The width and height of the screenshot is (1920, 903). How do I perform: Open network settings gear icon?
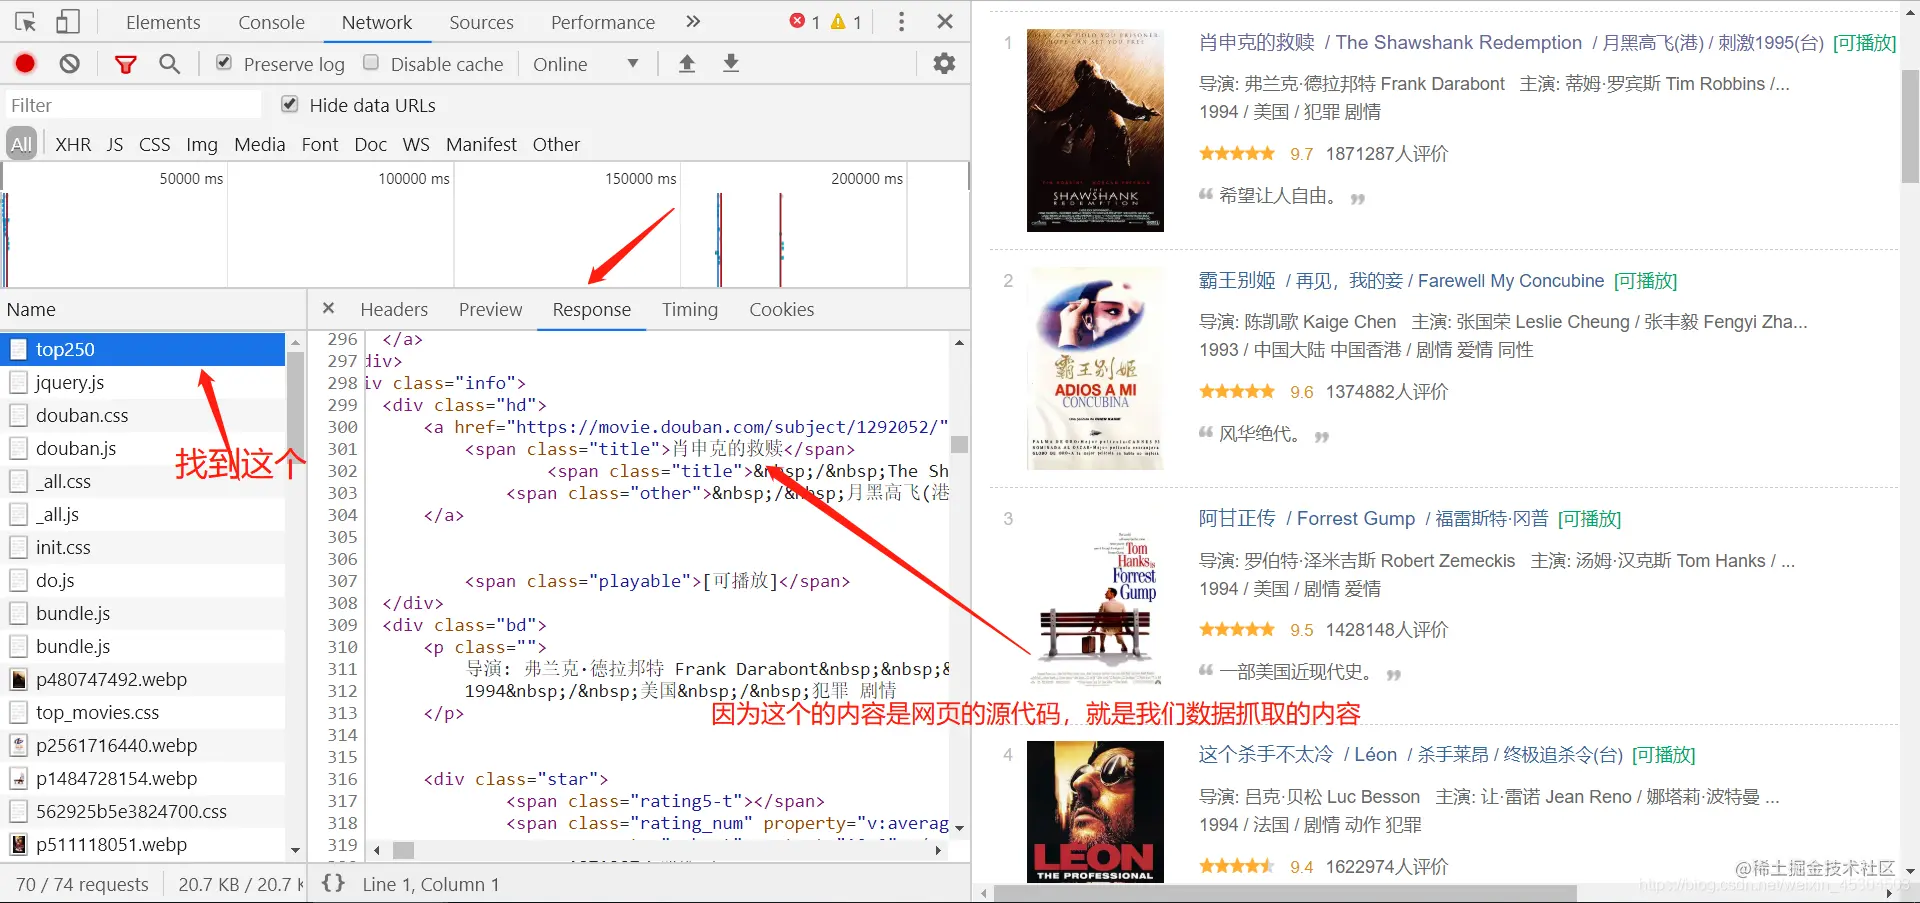pyautogui.click(x=944, y=64)
